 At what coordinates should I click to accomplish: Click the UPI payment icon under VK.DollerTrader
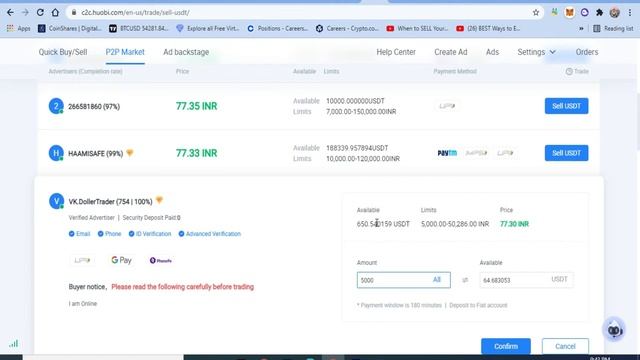coord(82,260)
